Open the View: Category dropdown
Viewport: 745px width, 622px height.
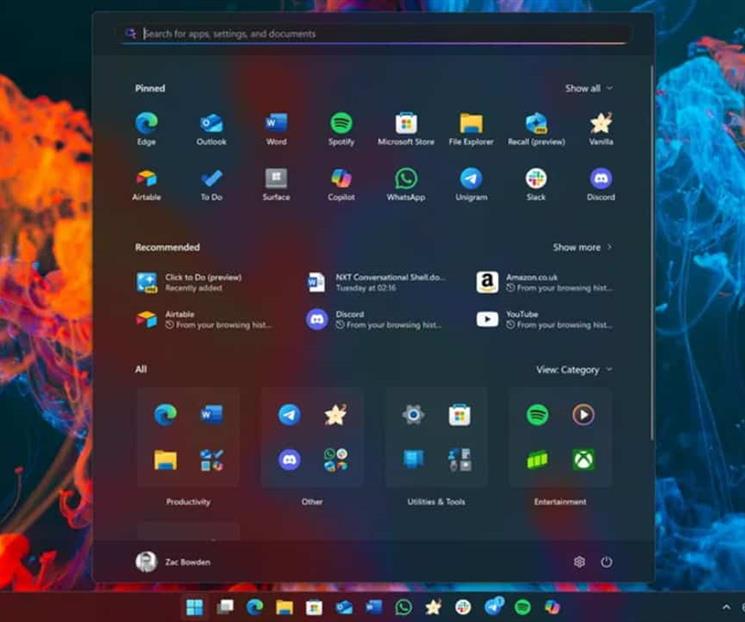pos(574,370)
